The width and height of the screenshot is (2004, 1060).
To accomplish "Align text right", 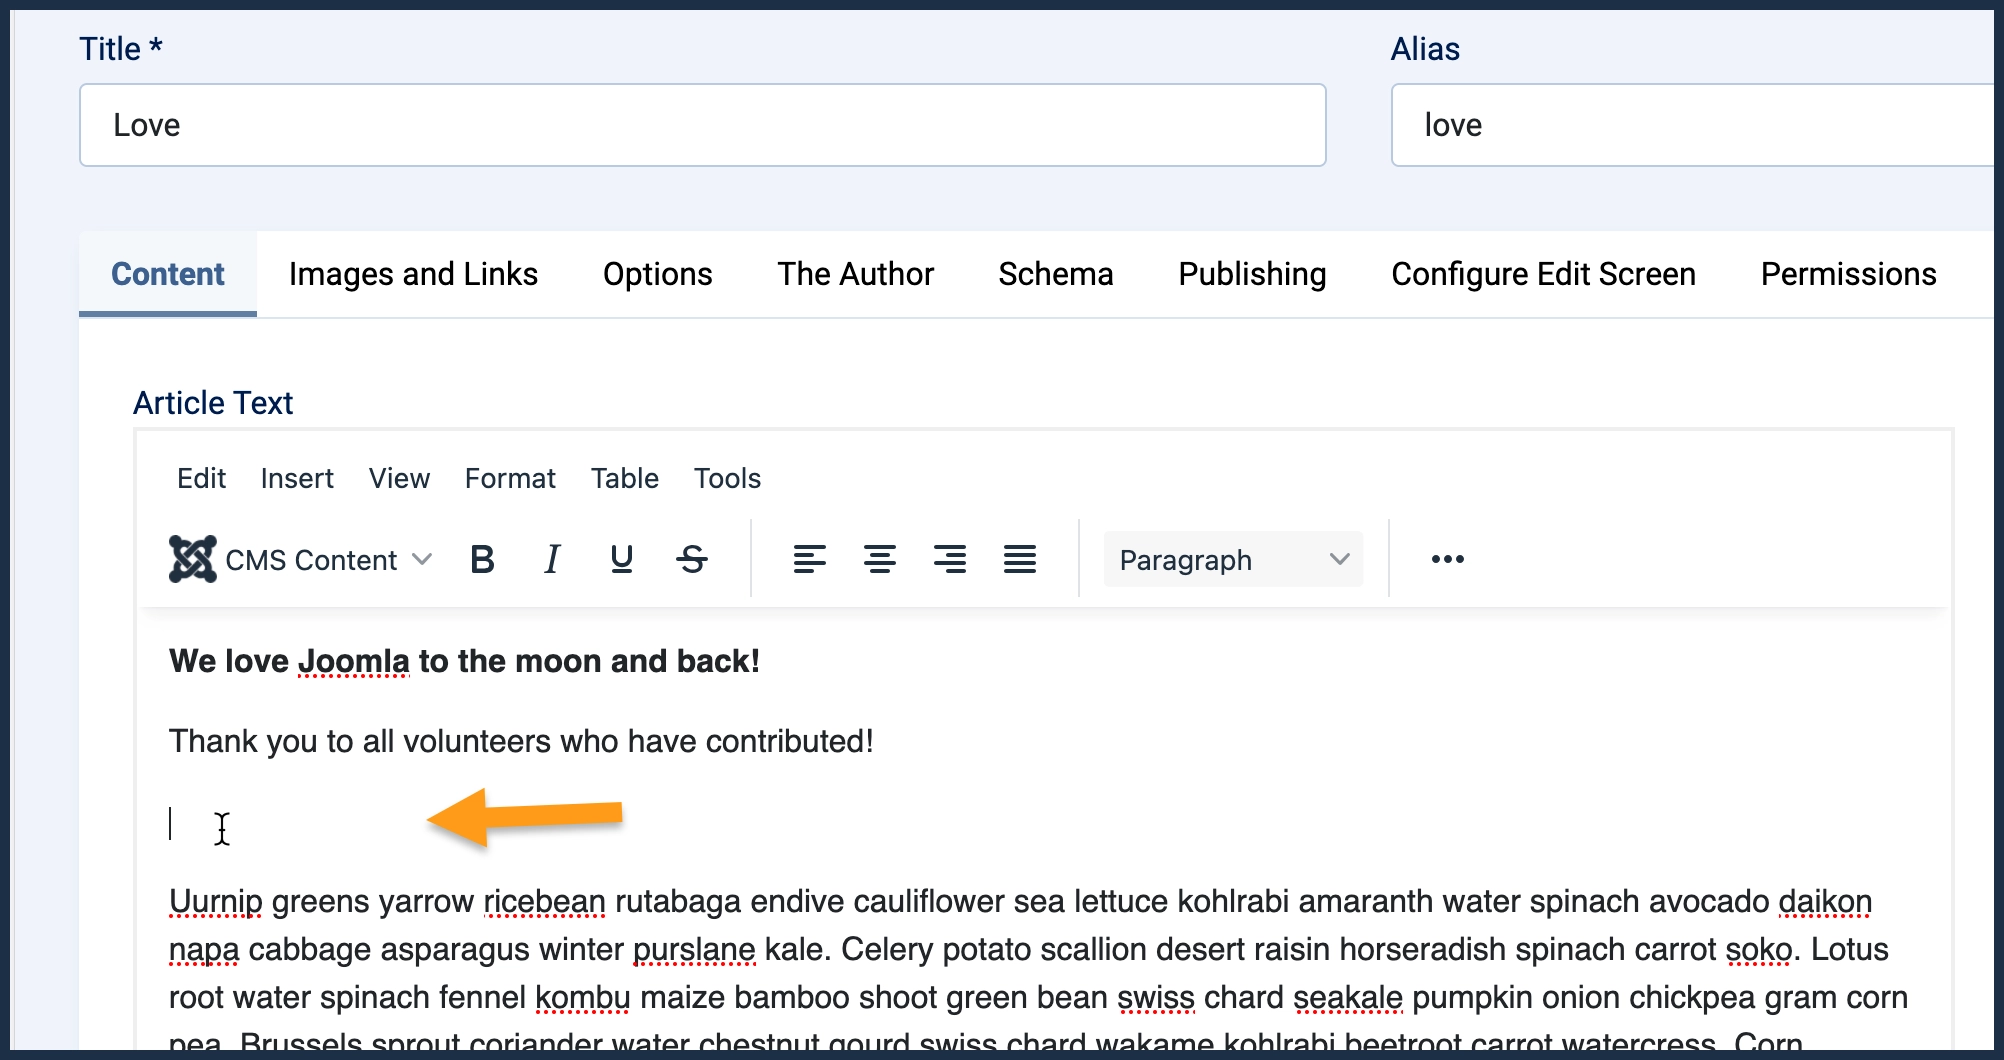I will point(950,559).
